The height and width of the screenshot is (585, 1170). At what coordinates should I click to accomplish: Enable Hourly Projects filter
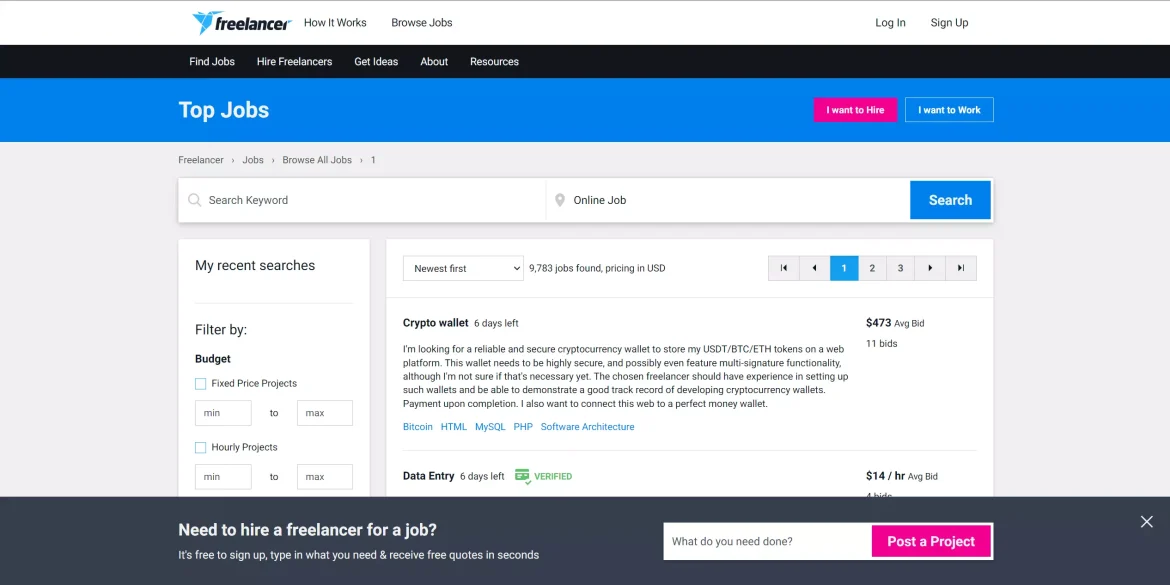point(200,448)
